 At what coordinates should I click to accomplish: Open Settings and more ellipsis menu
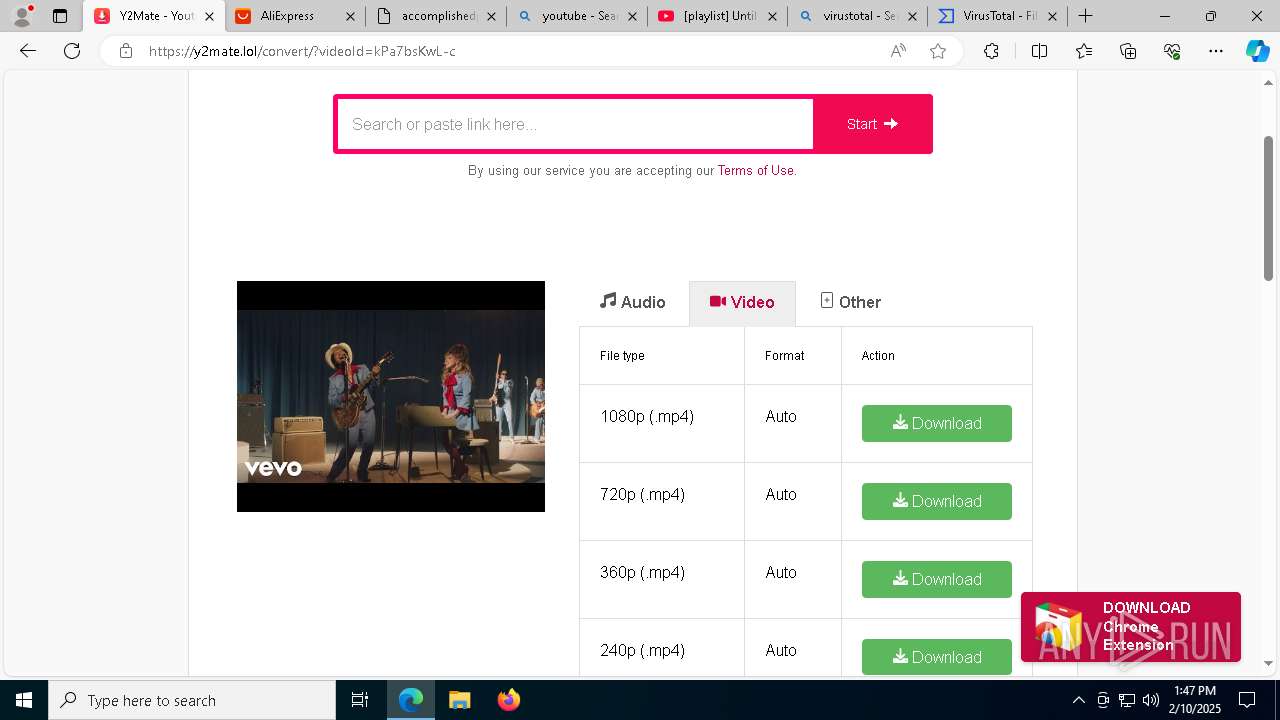[x=1216, y=51]
